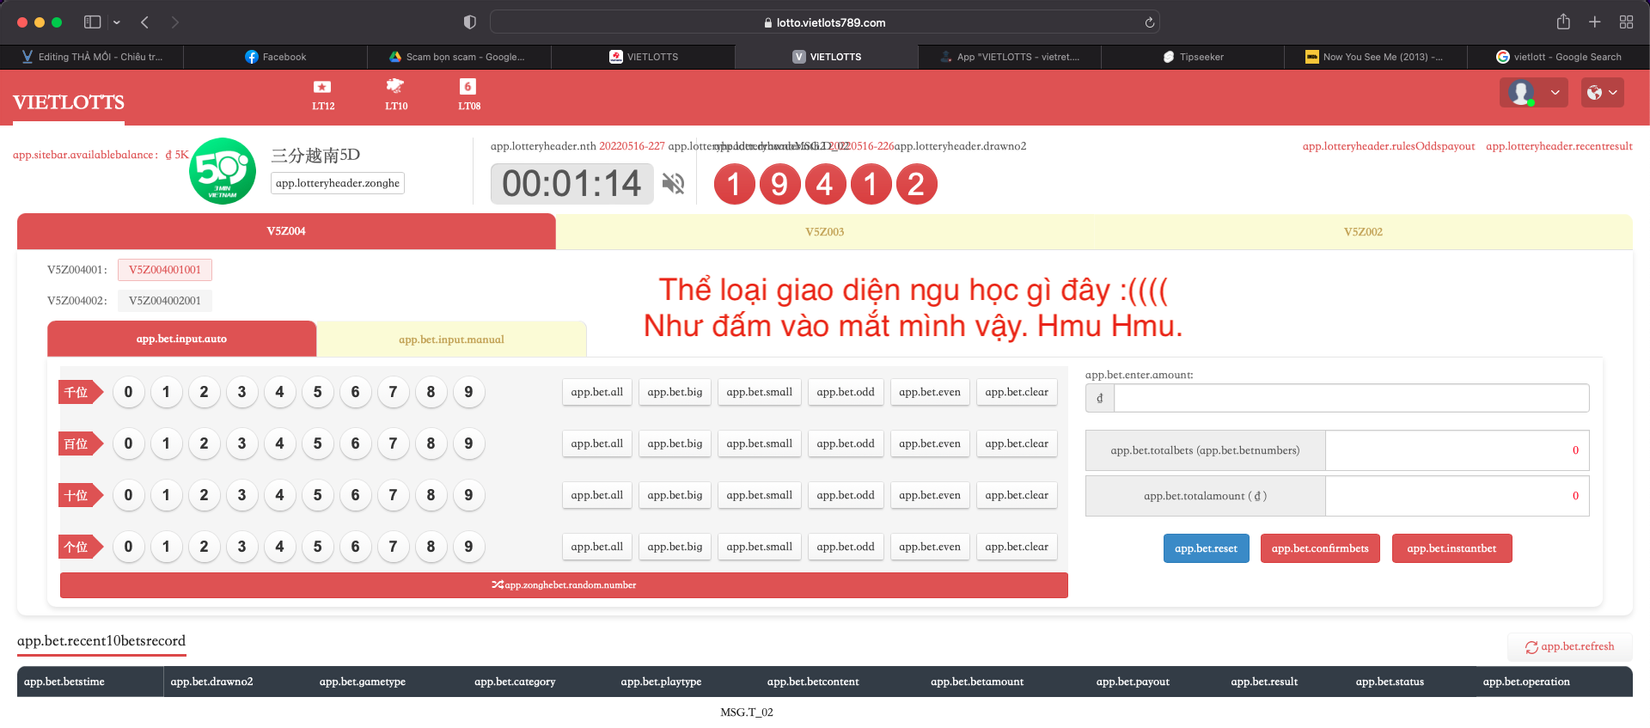The height and width of the screenshot is (728, 1650).
Task: Toggle digit 6 in the 十位 row
Action: 355,495
